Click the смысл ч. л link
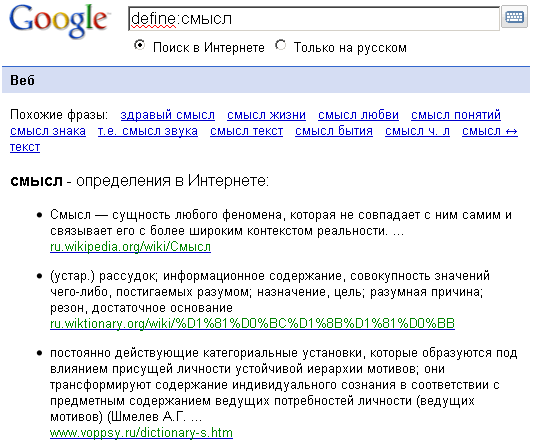The image size is (535, 444). [417, 131]
